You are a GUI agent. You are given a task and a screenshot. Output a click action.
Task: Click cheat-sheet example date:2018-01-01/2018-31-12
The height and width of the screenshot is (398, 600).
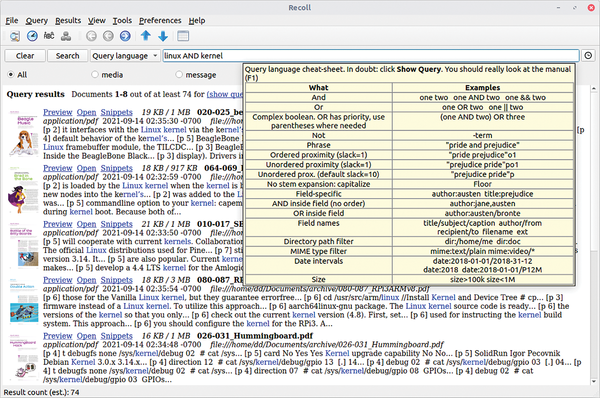click(482, 261)
